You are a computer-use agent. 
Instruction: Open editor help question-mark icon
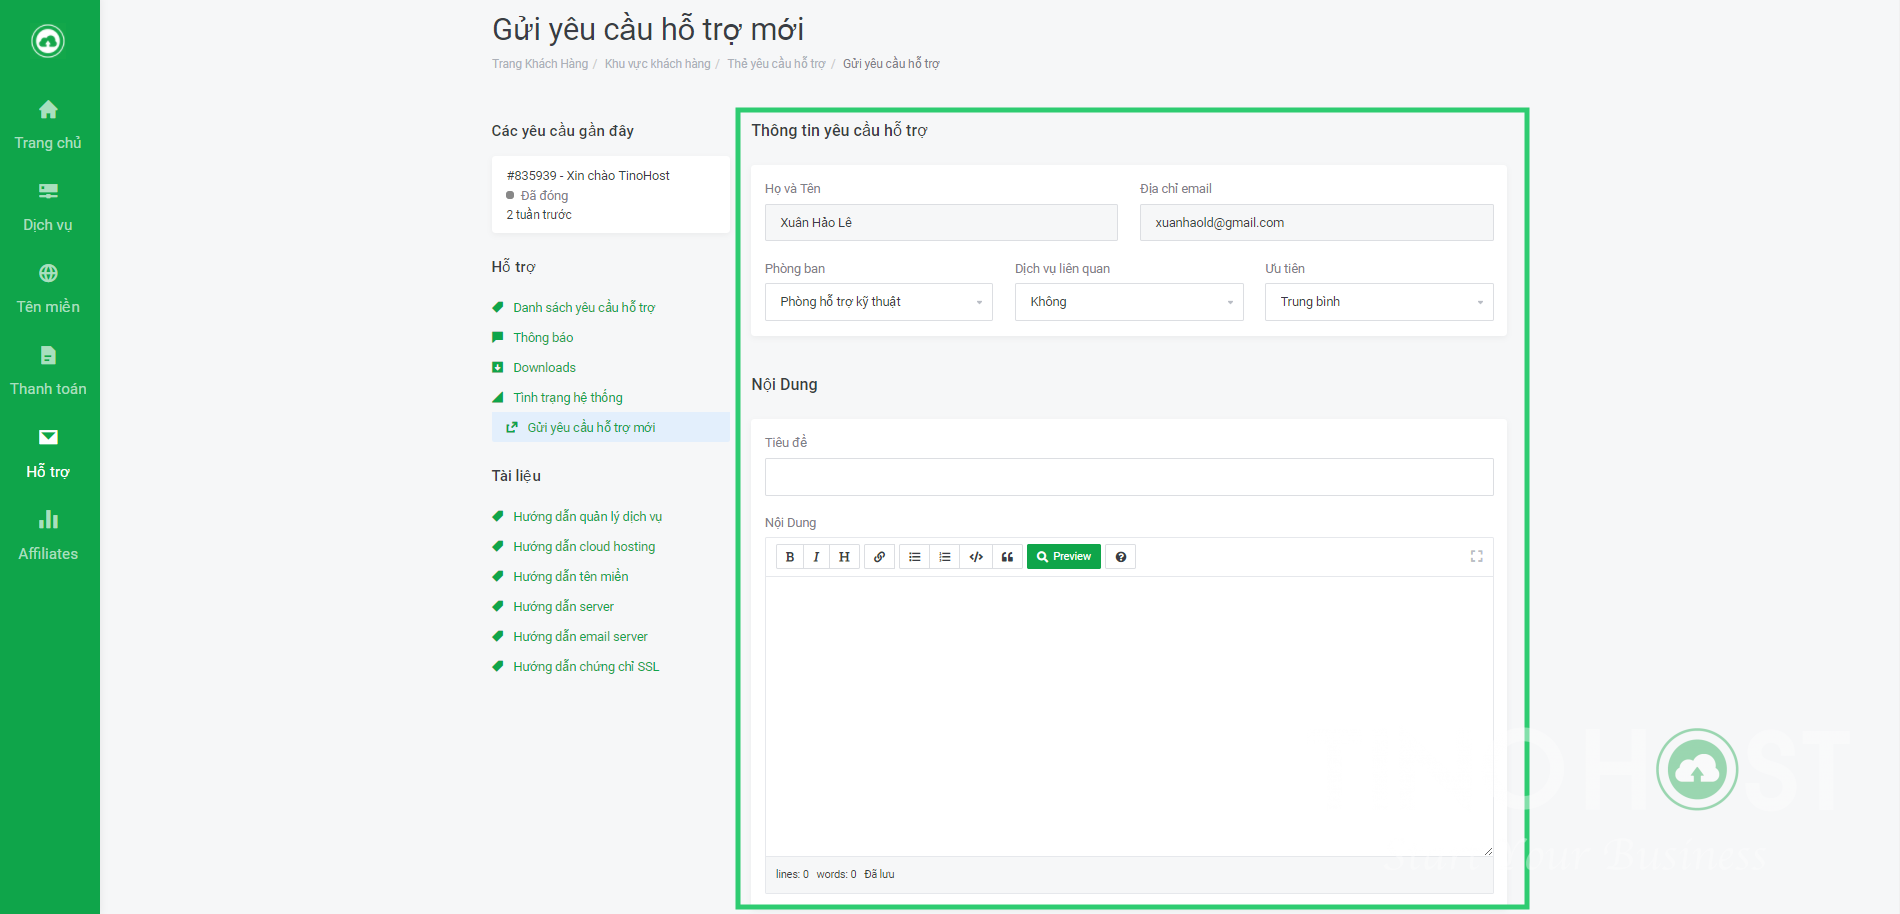[x=1121, y=557]
